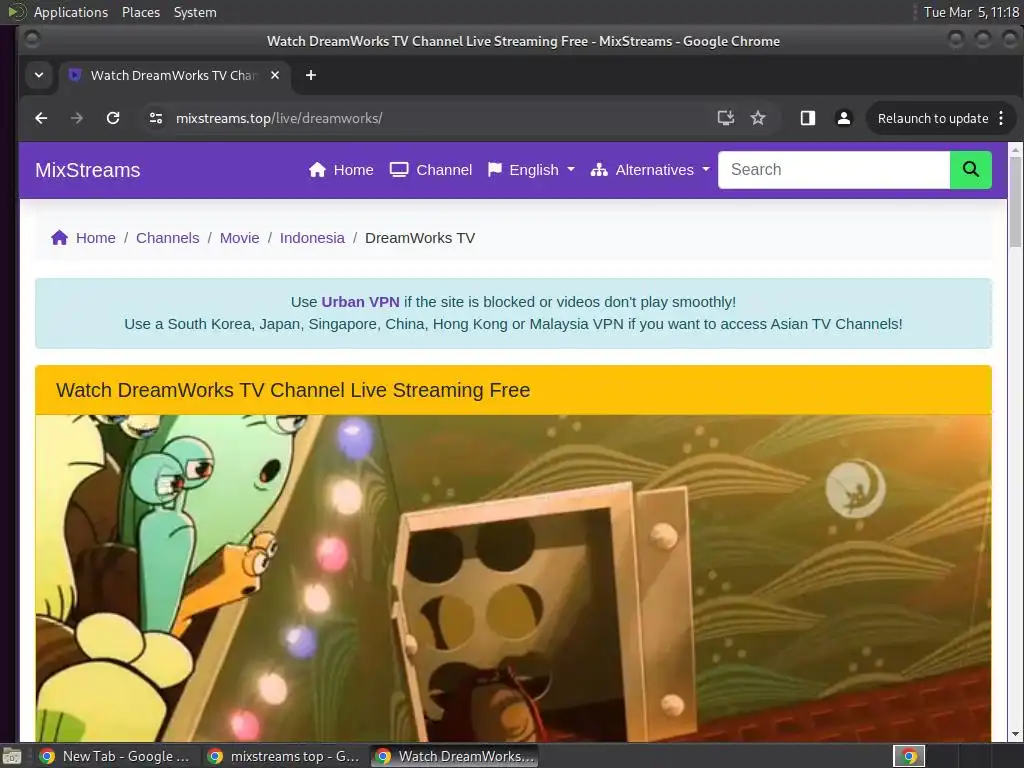The image size is (1024, 768).
Task: Bookmark this page with the star icon
Action: coord(758,118)
